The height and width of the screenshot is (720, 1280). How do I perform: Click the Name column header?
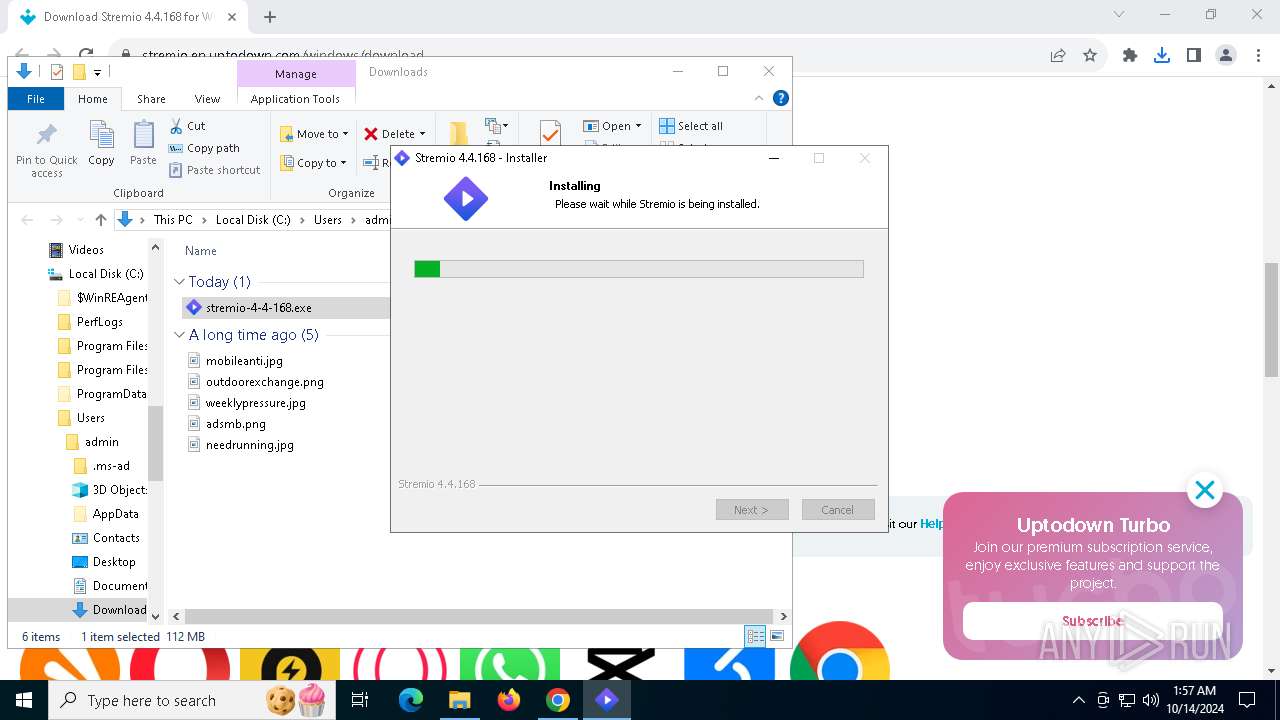coord(201,251)
